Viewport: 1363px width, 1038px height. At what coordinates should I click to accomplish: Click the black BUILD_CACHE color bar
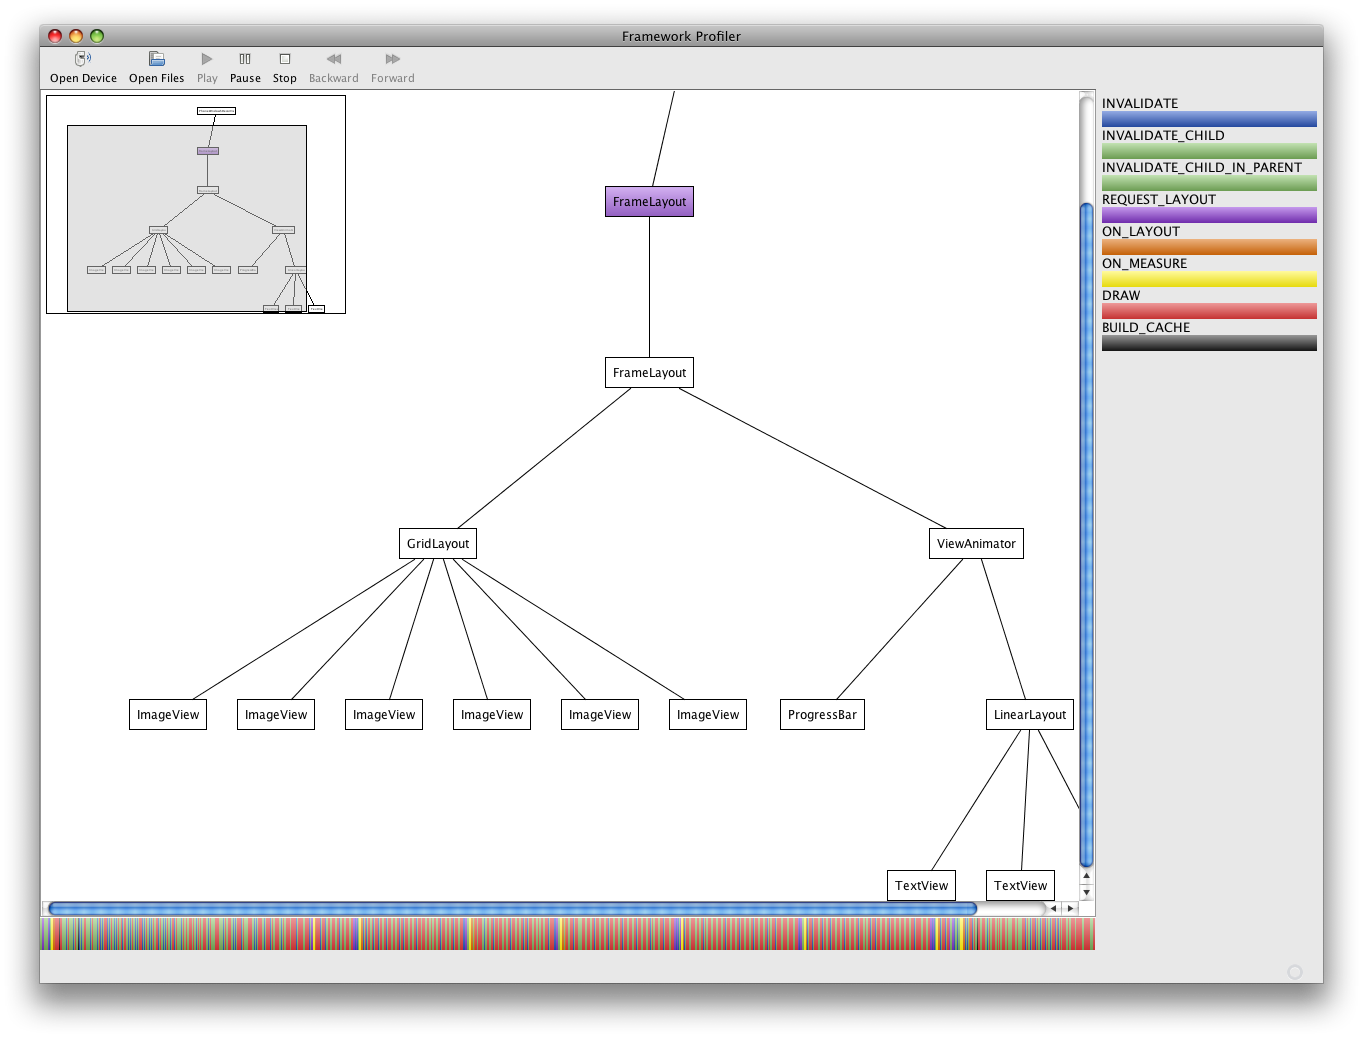click(x=1209, y=343)
